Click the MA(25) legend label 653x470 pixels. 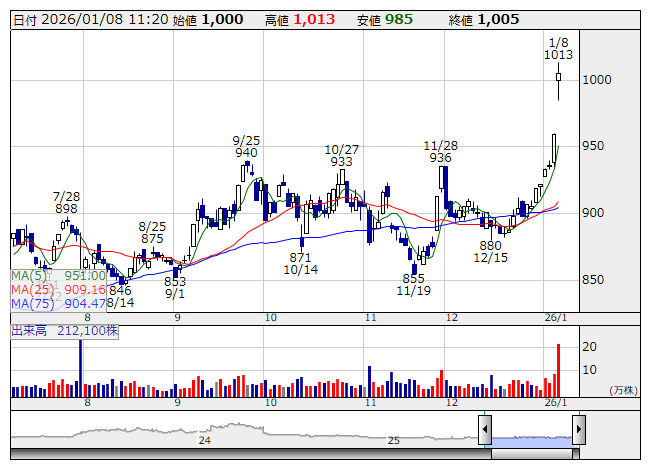click(x=32, y=289)
